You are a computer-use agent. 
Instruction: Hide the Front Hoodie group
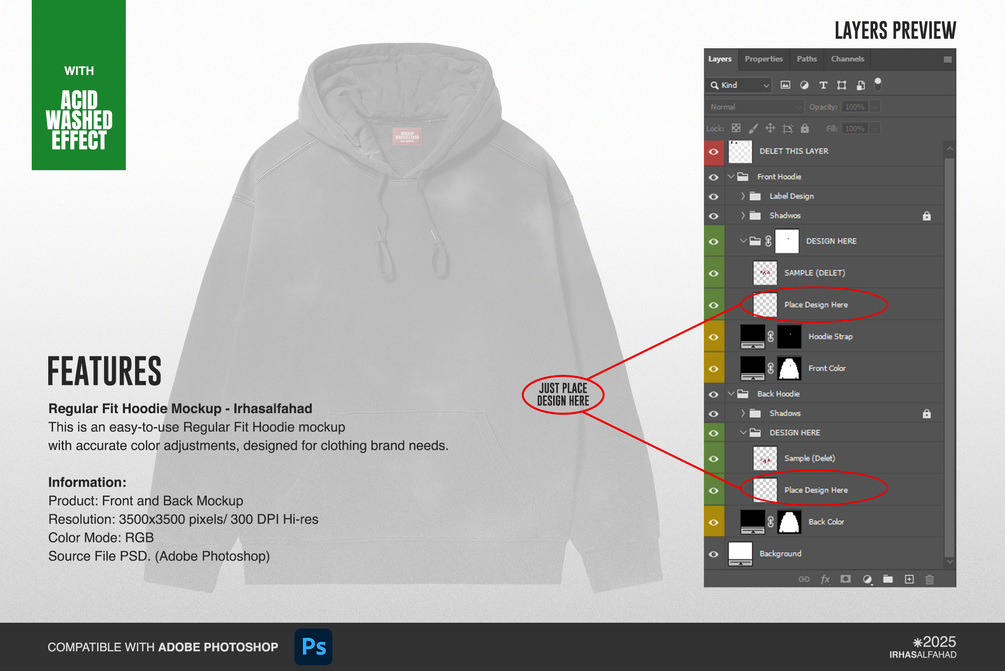tap(714, 176)
